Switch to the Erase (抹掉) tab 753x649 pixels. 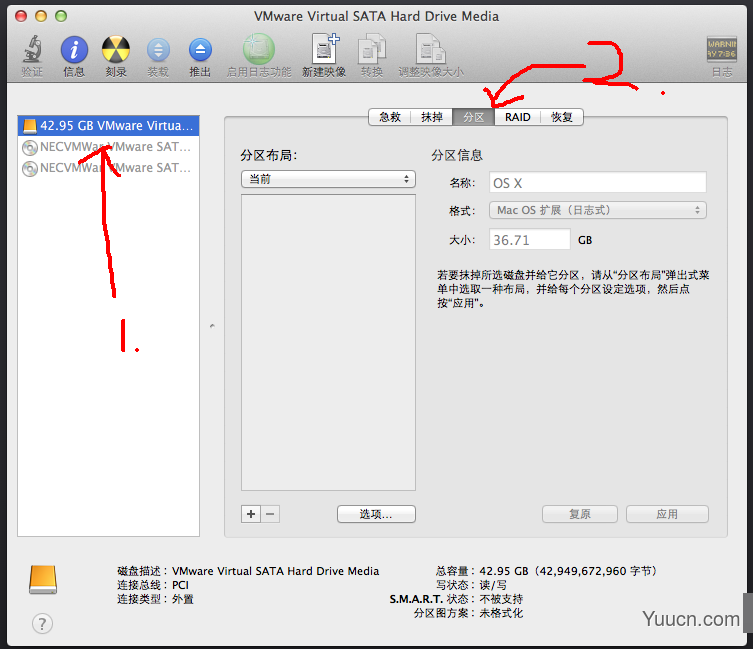pyautogui.click(x=432, y=117)
